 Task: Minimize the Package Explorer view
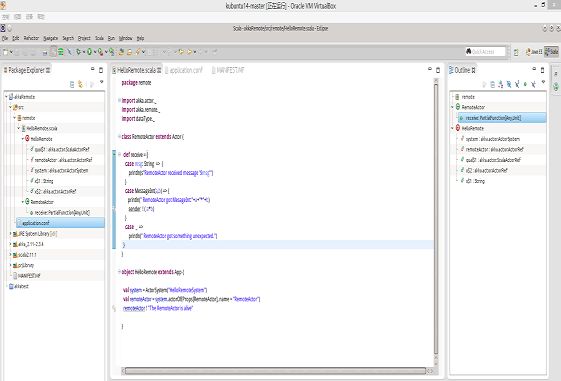(x=92, y=69)
